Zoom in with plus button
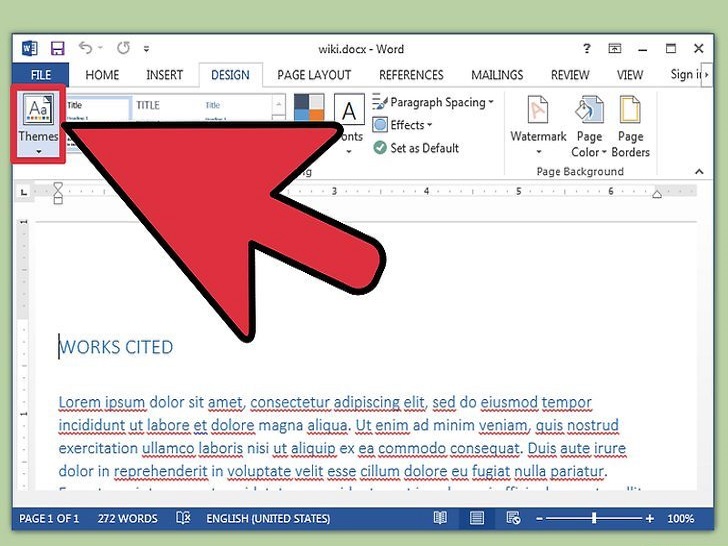This screenshot has height=546, width=728. pos(650,519)
